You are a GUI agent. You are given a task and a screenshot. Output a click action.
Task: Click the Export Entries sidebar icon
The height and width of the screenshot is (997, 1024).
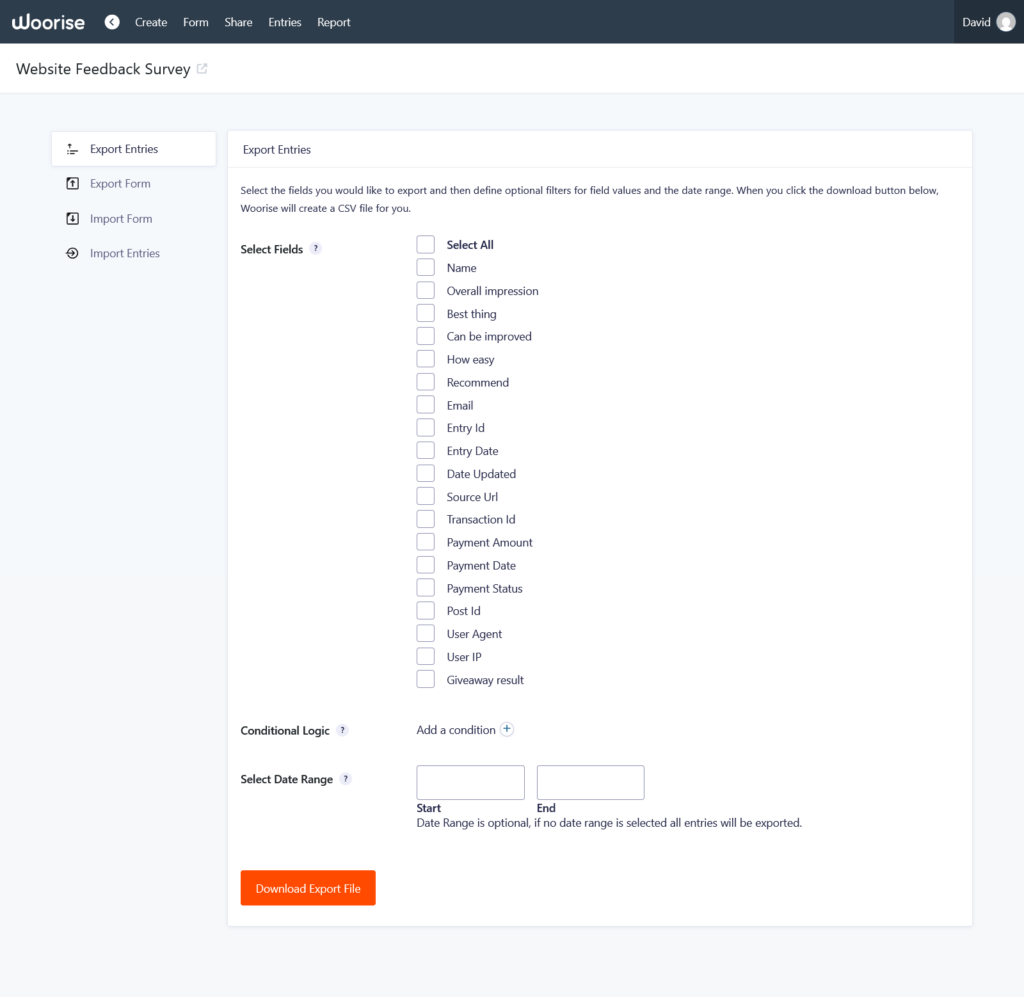coord(72,149)
